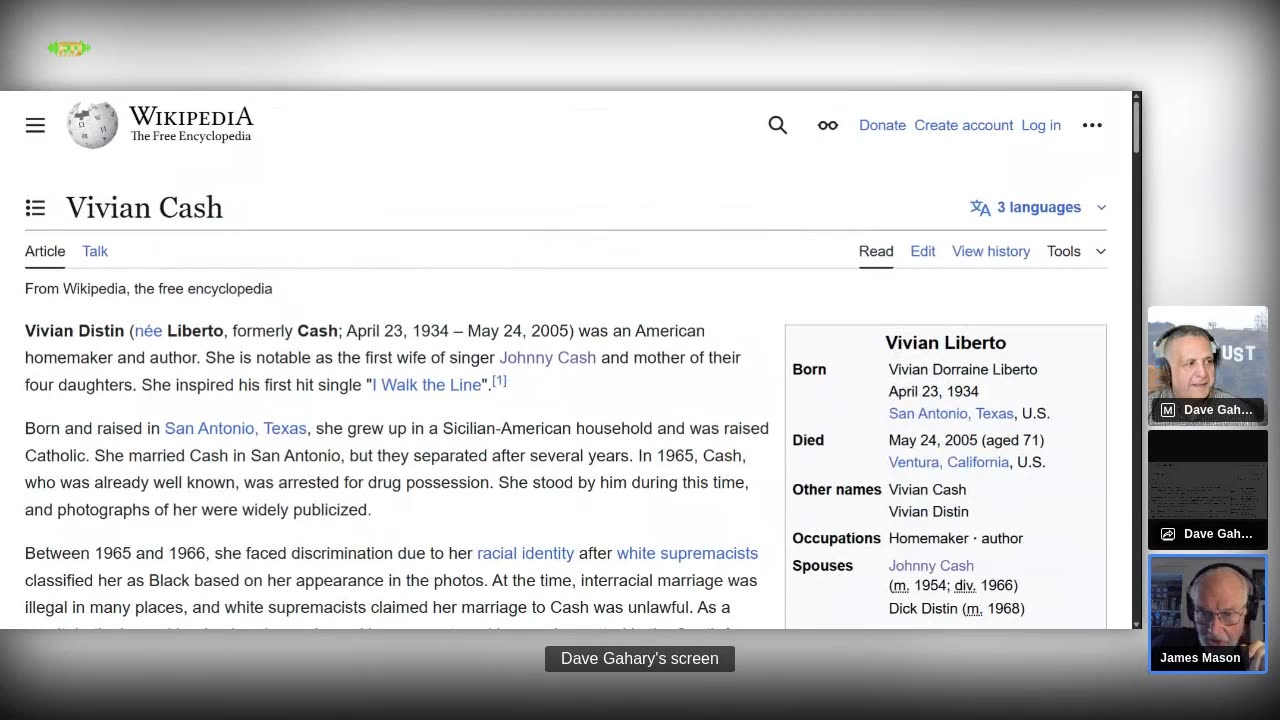Screen dimensions: 1280x720
Task: Click the infobox birth date "April 23, 1934"
Action: click(933, 391)
